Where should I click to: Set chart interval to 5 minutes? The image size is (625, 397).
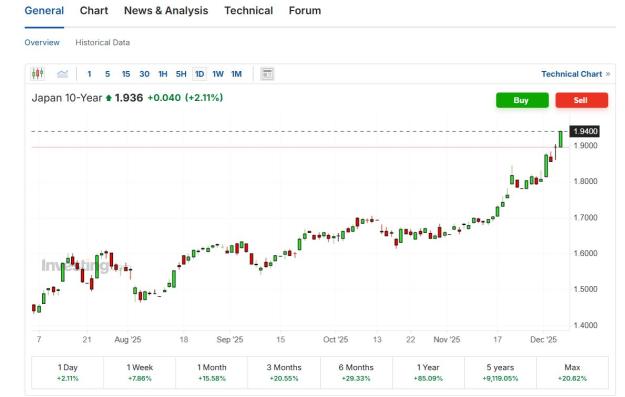(x=108, y=74)
